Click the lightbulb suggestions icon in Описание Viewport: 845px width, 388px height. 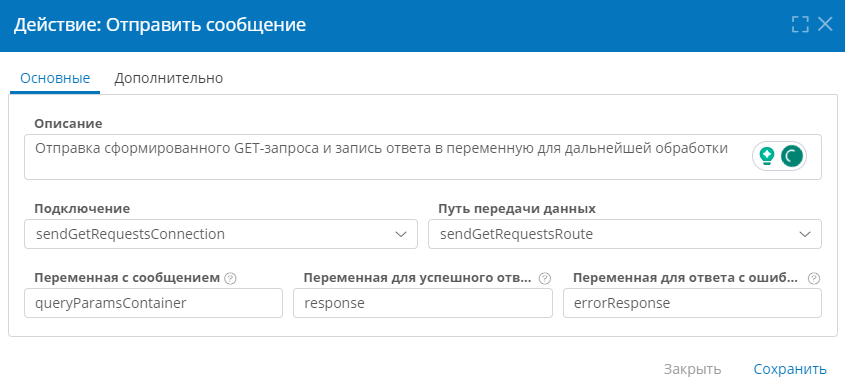point(767,156)
